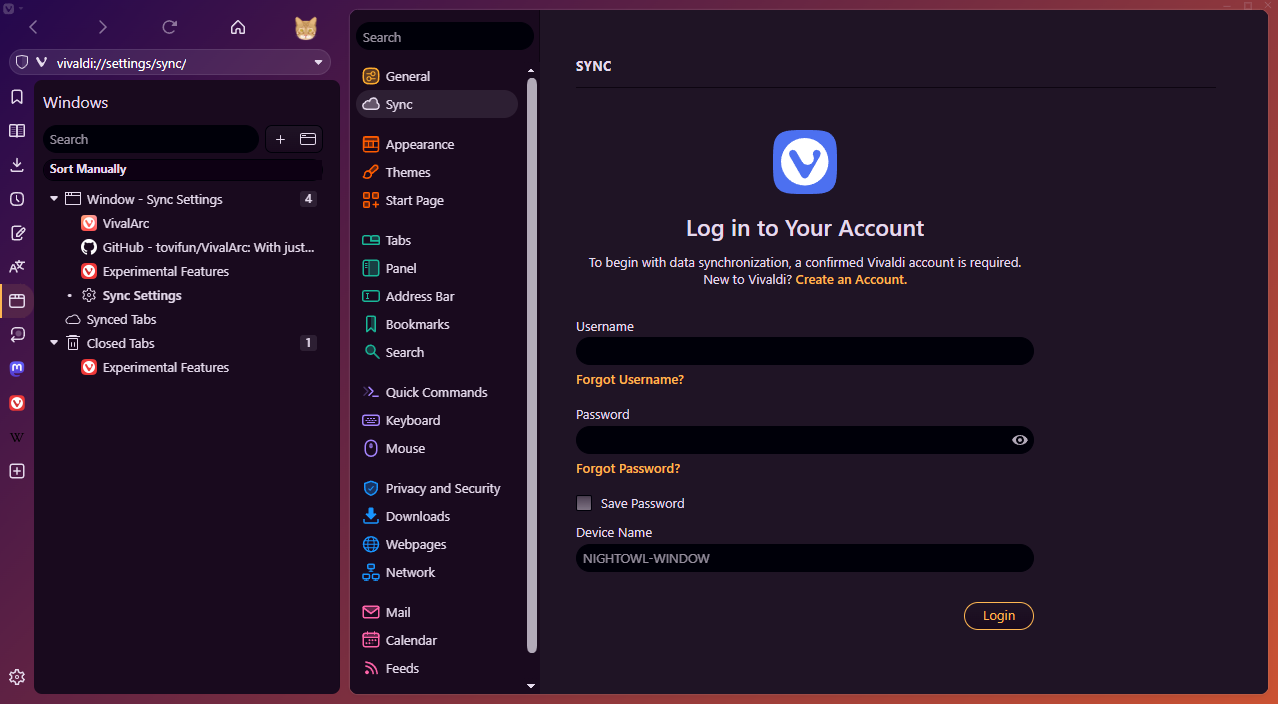This screenshot has width=1278, height=704.
Task: Open the Reading List panel icon
Action: point(17,131)
